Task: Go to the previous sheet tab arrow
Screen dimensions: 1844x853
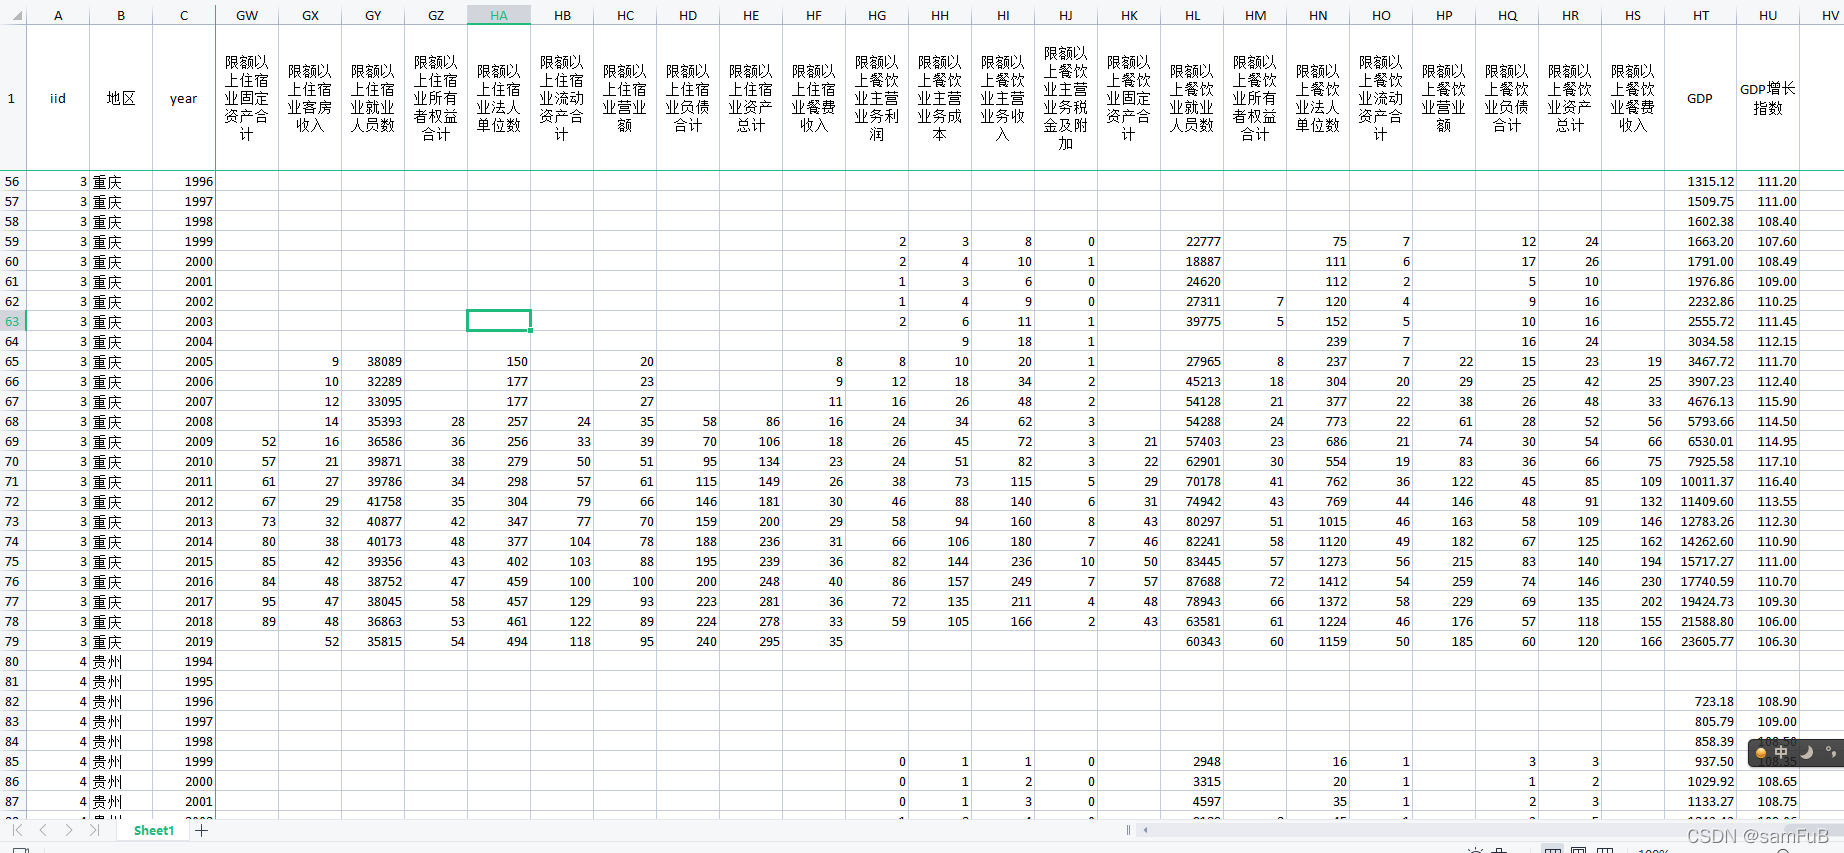Action: (43, 830)
